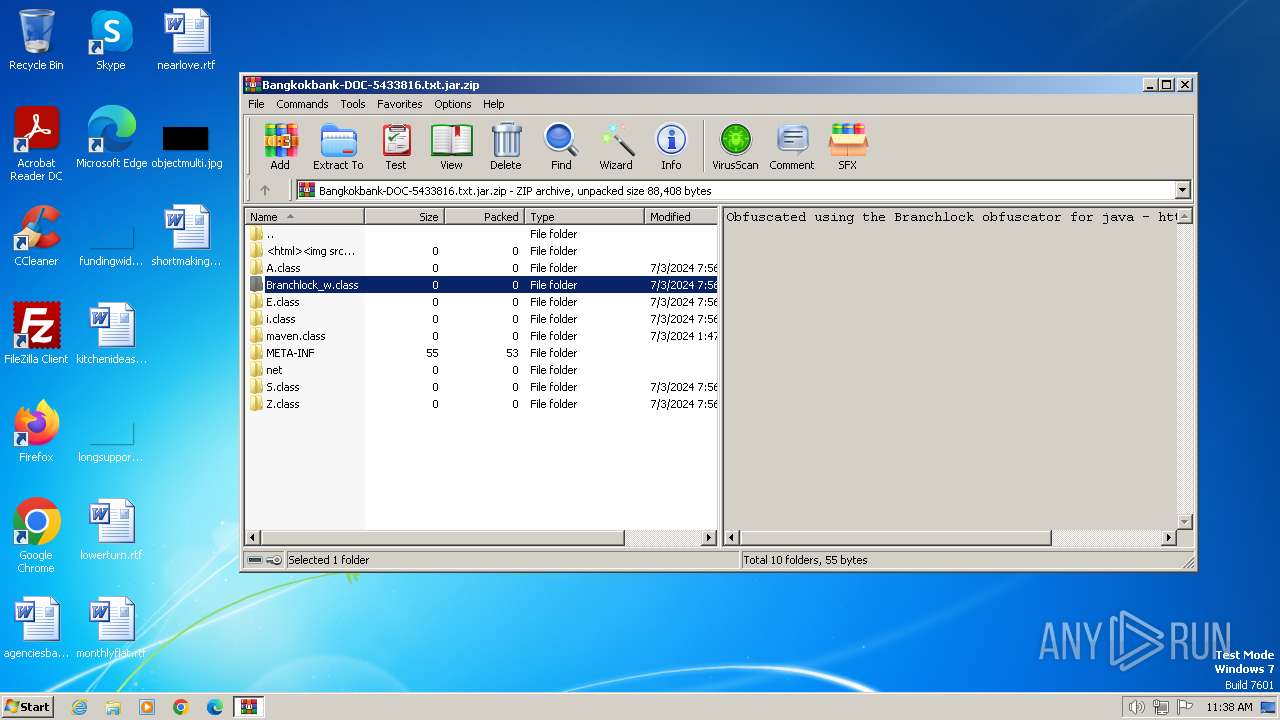Open the Find magnifier tool

(x=561, y=147)
